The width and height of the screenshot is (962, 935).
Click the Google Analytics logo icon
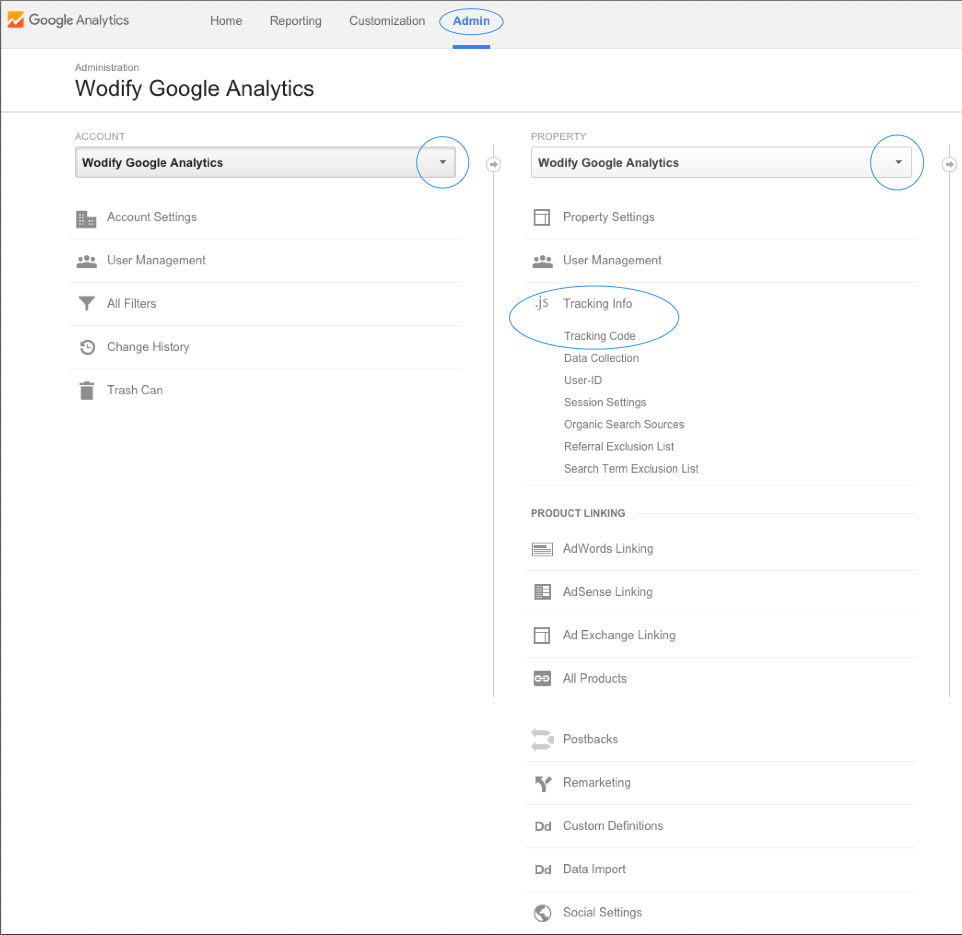pyautogui.click(x=15, y=20)
